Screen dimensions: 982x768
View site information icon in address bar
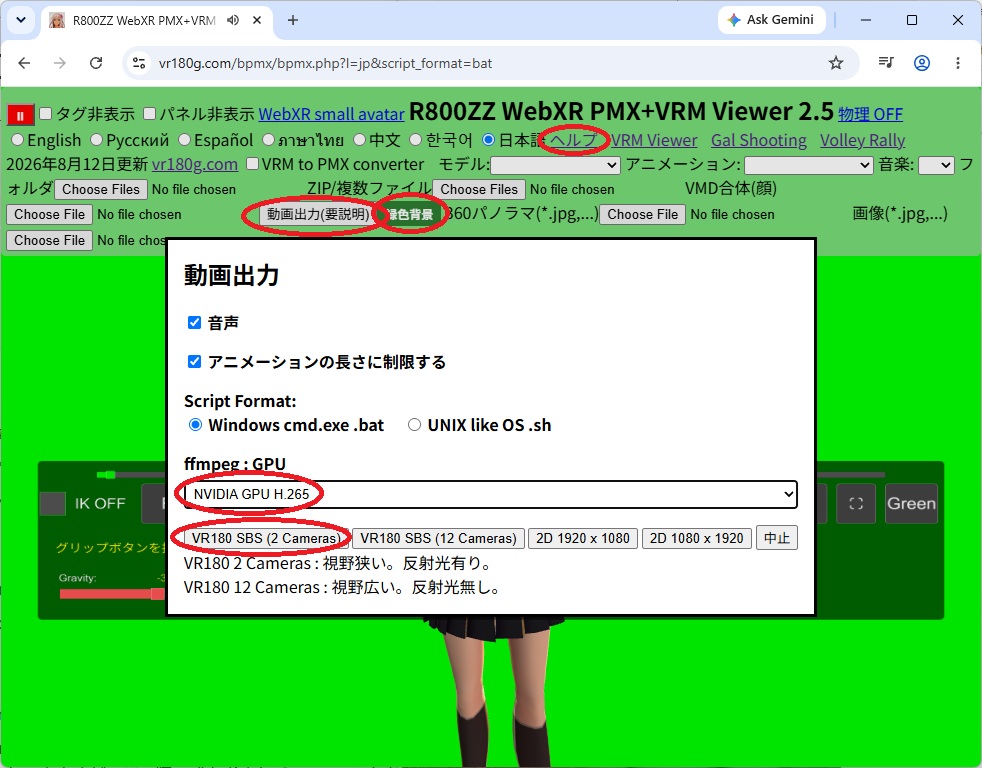coord(139,63)
